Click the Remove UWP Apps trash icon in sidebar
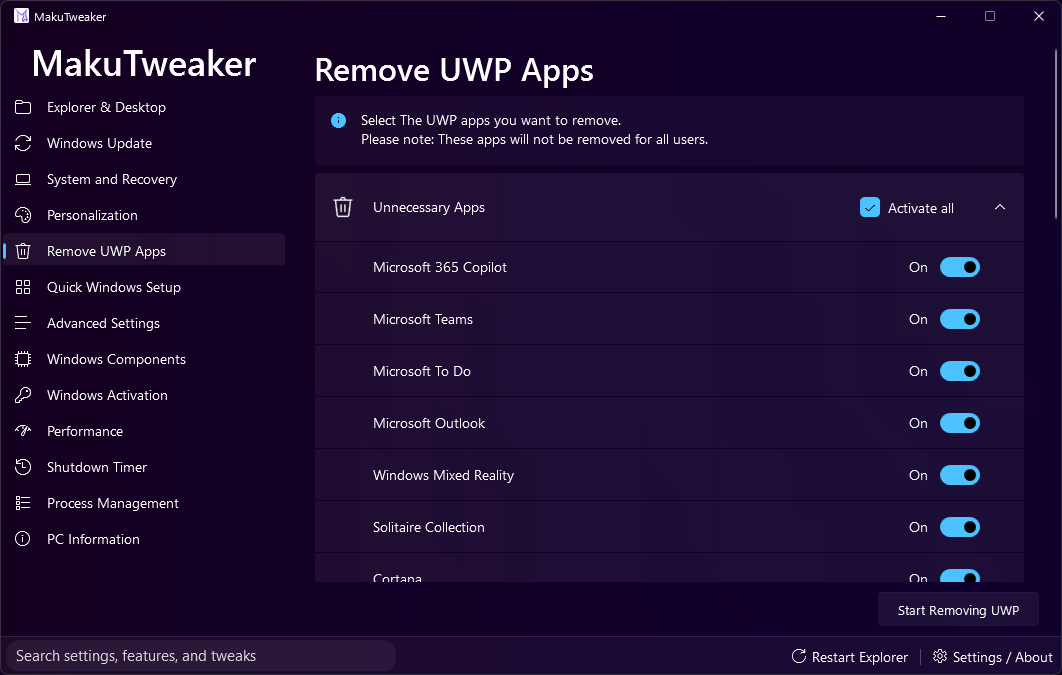 (23, 251)
